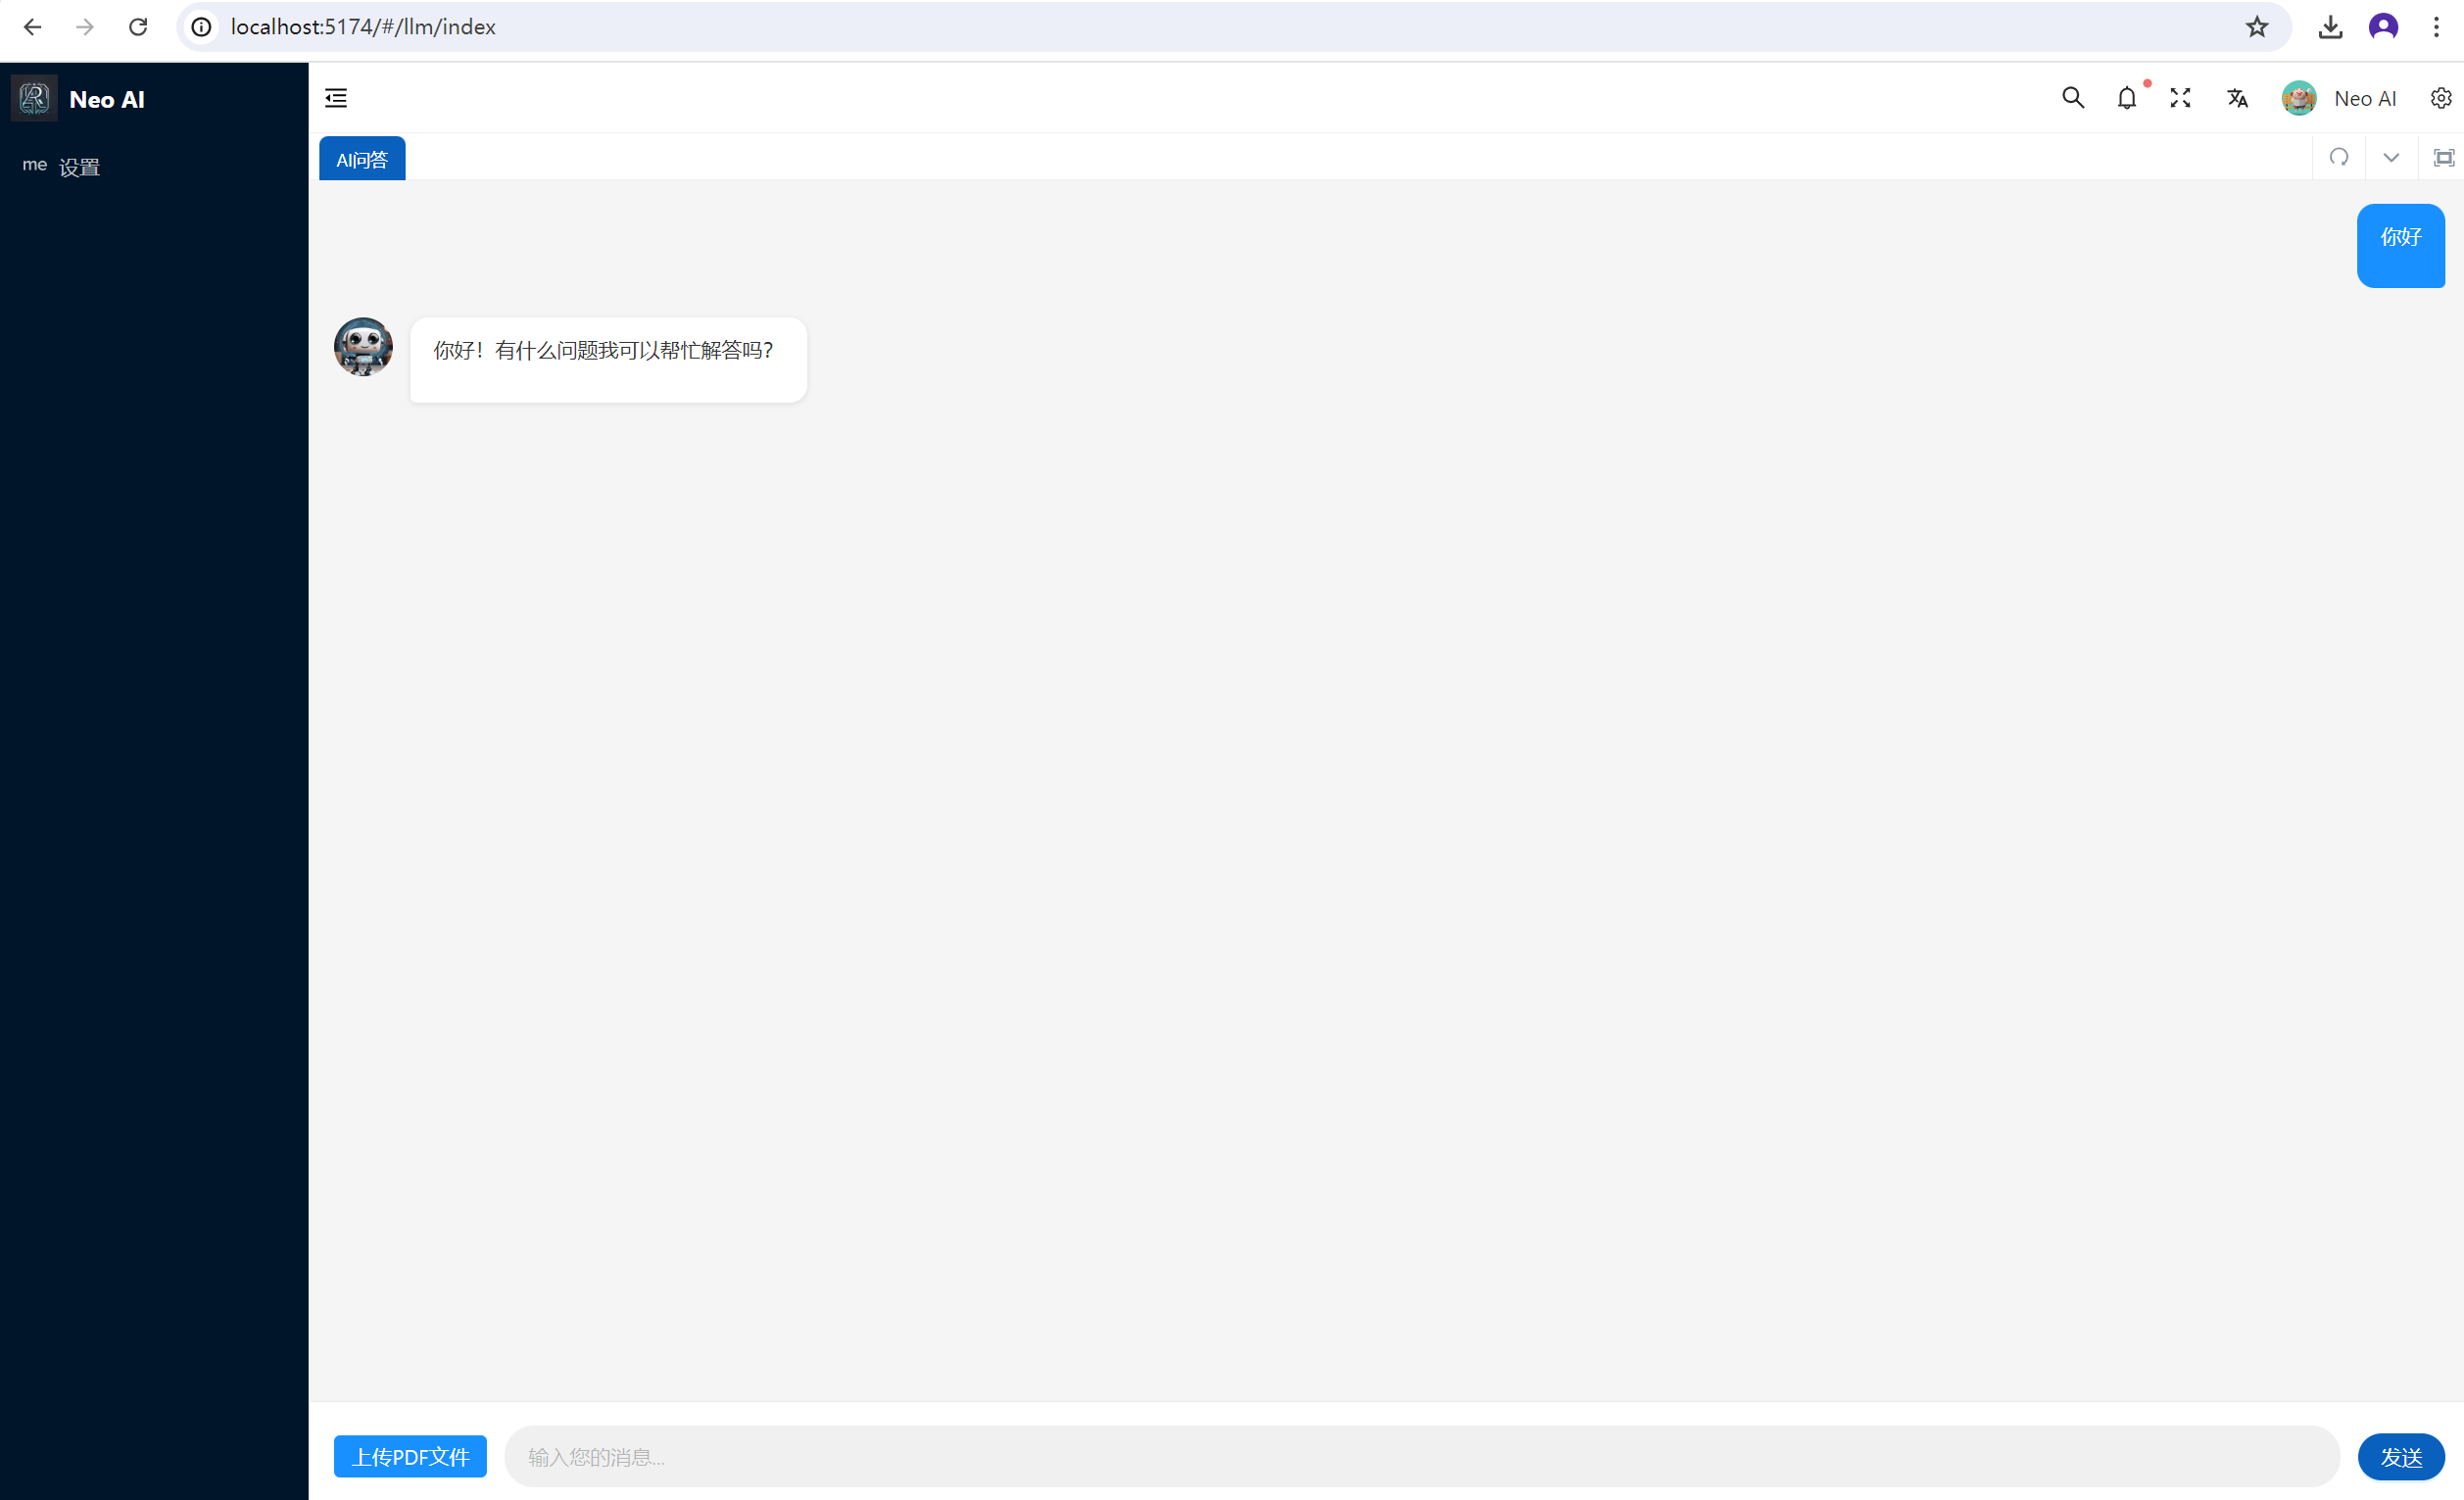Go back with browser back arrow
This screenshot has height=1500, width=2464.
32,27
